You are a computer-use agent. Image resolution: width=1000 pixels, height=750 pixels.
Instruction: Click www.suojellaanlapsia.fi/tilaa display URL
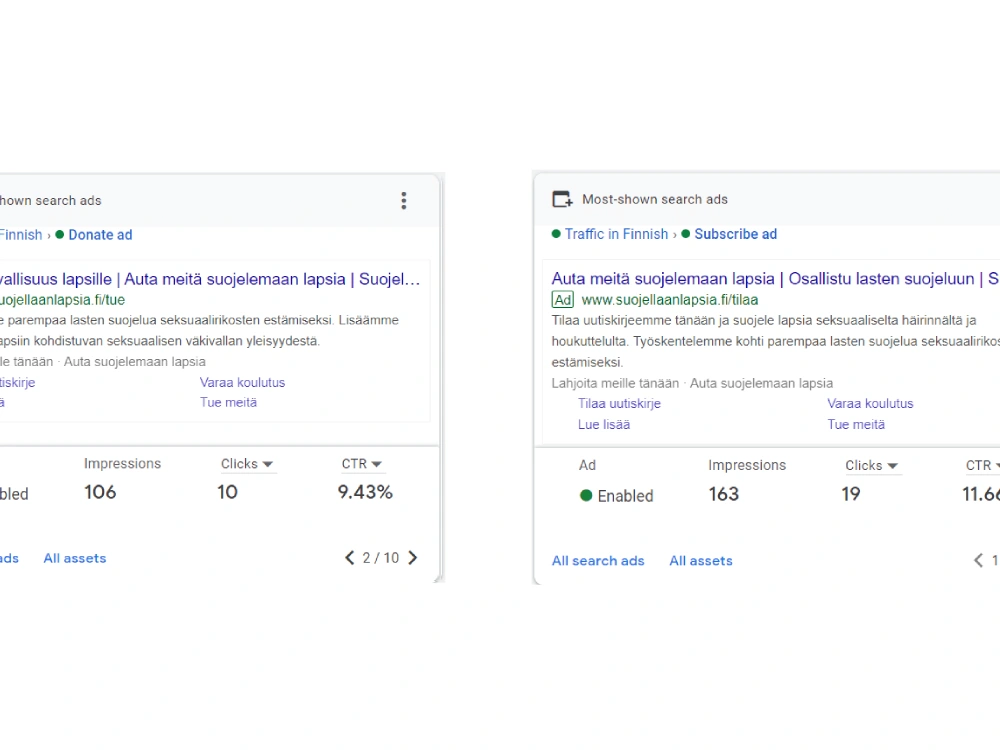click(670, 300)
